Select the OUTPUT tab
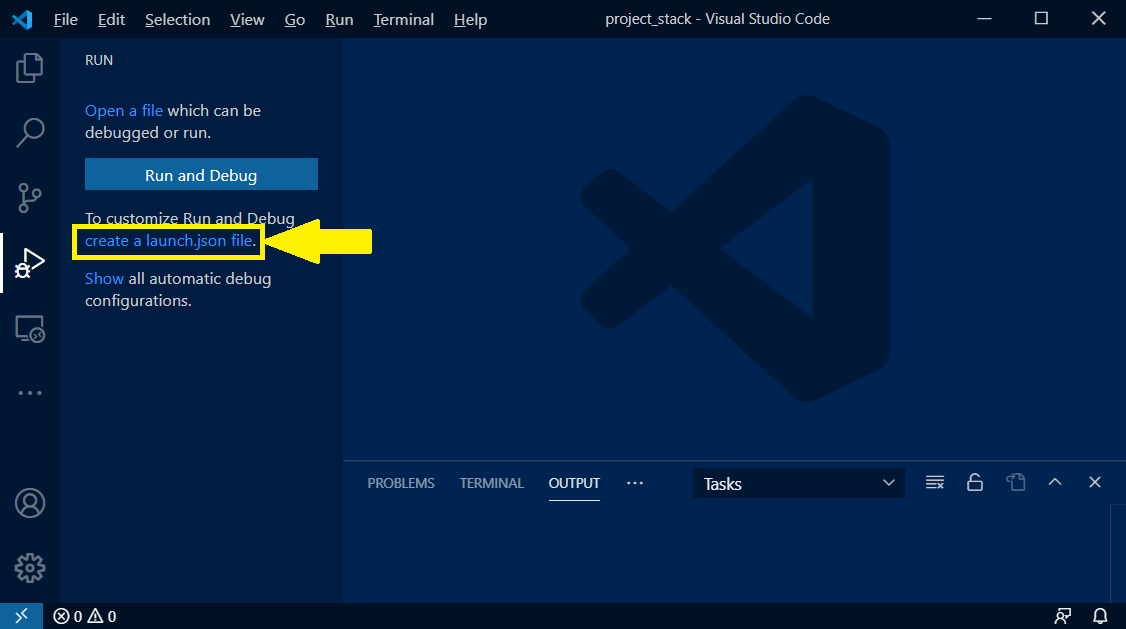 point(574,483)
